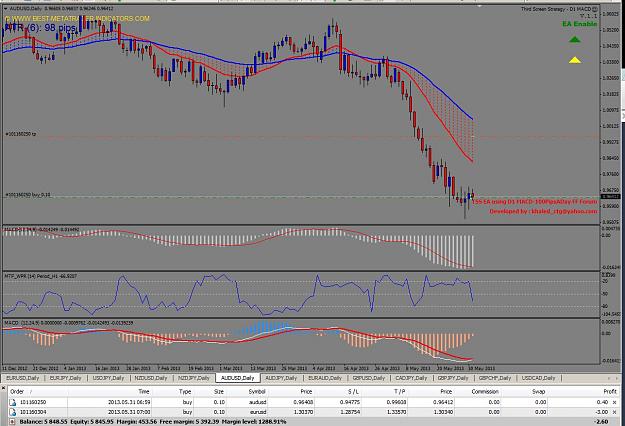Image resolution: width=625 pixels, height=426 pixels.
Task: Switch to the EURAUD,Daily chart tab
Action: [x=325, y=378]
